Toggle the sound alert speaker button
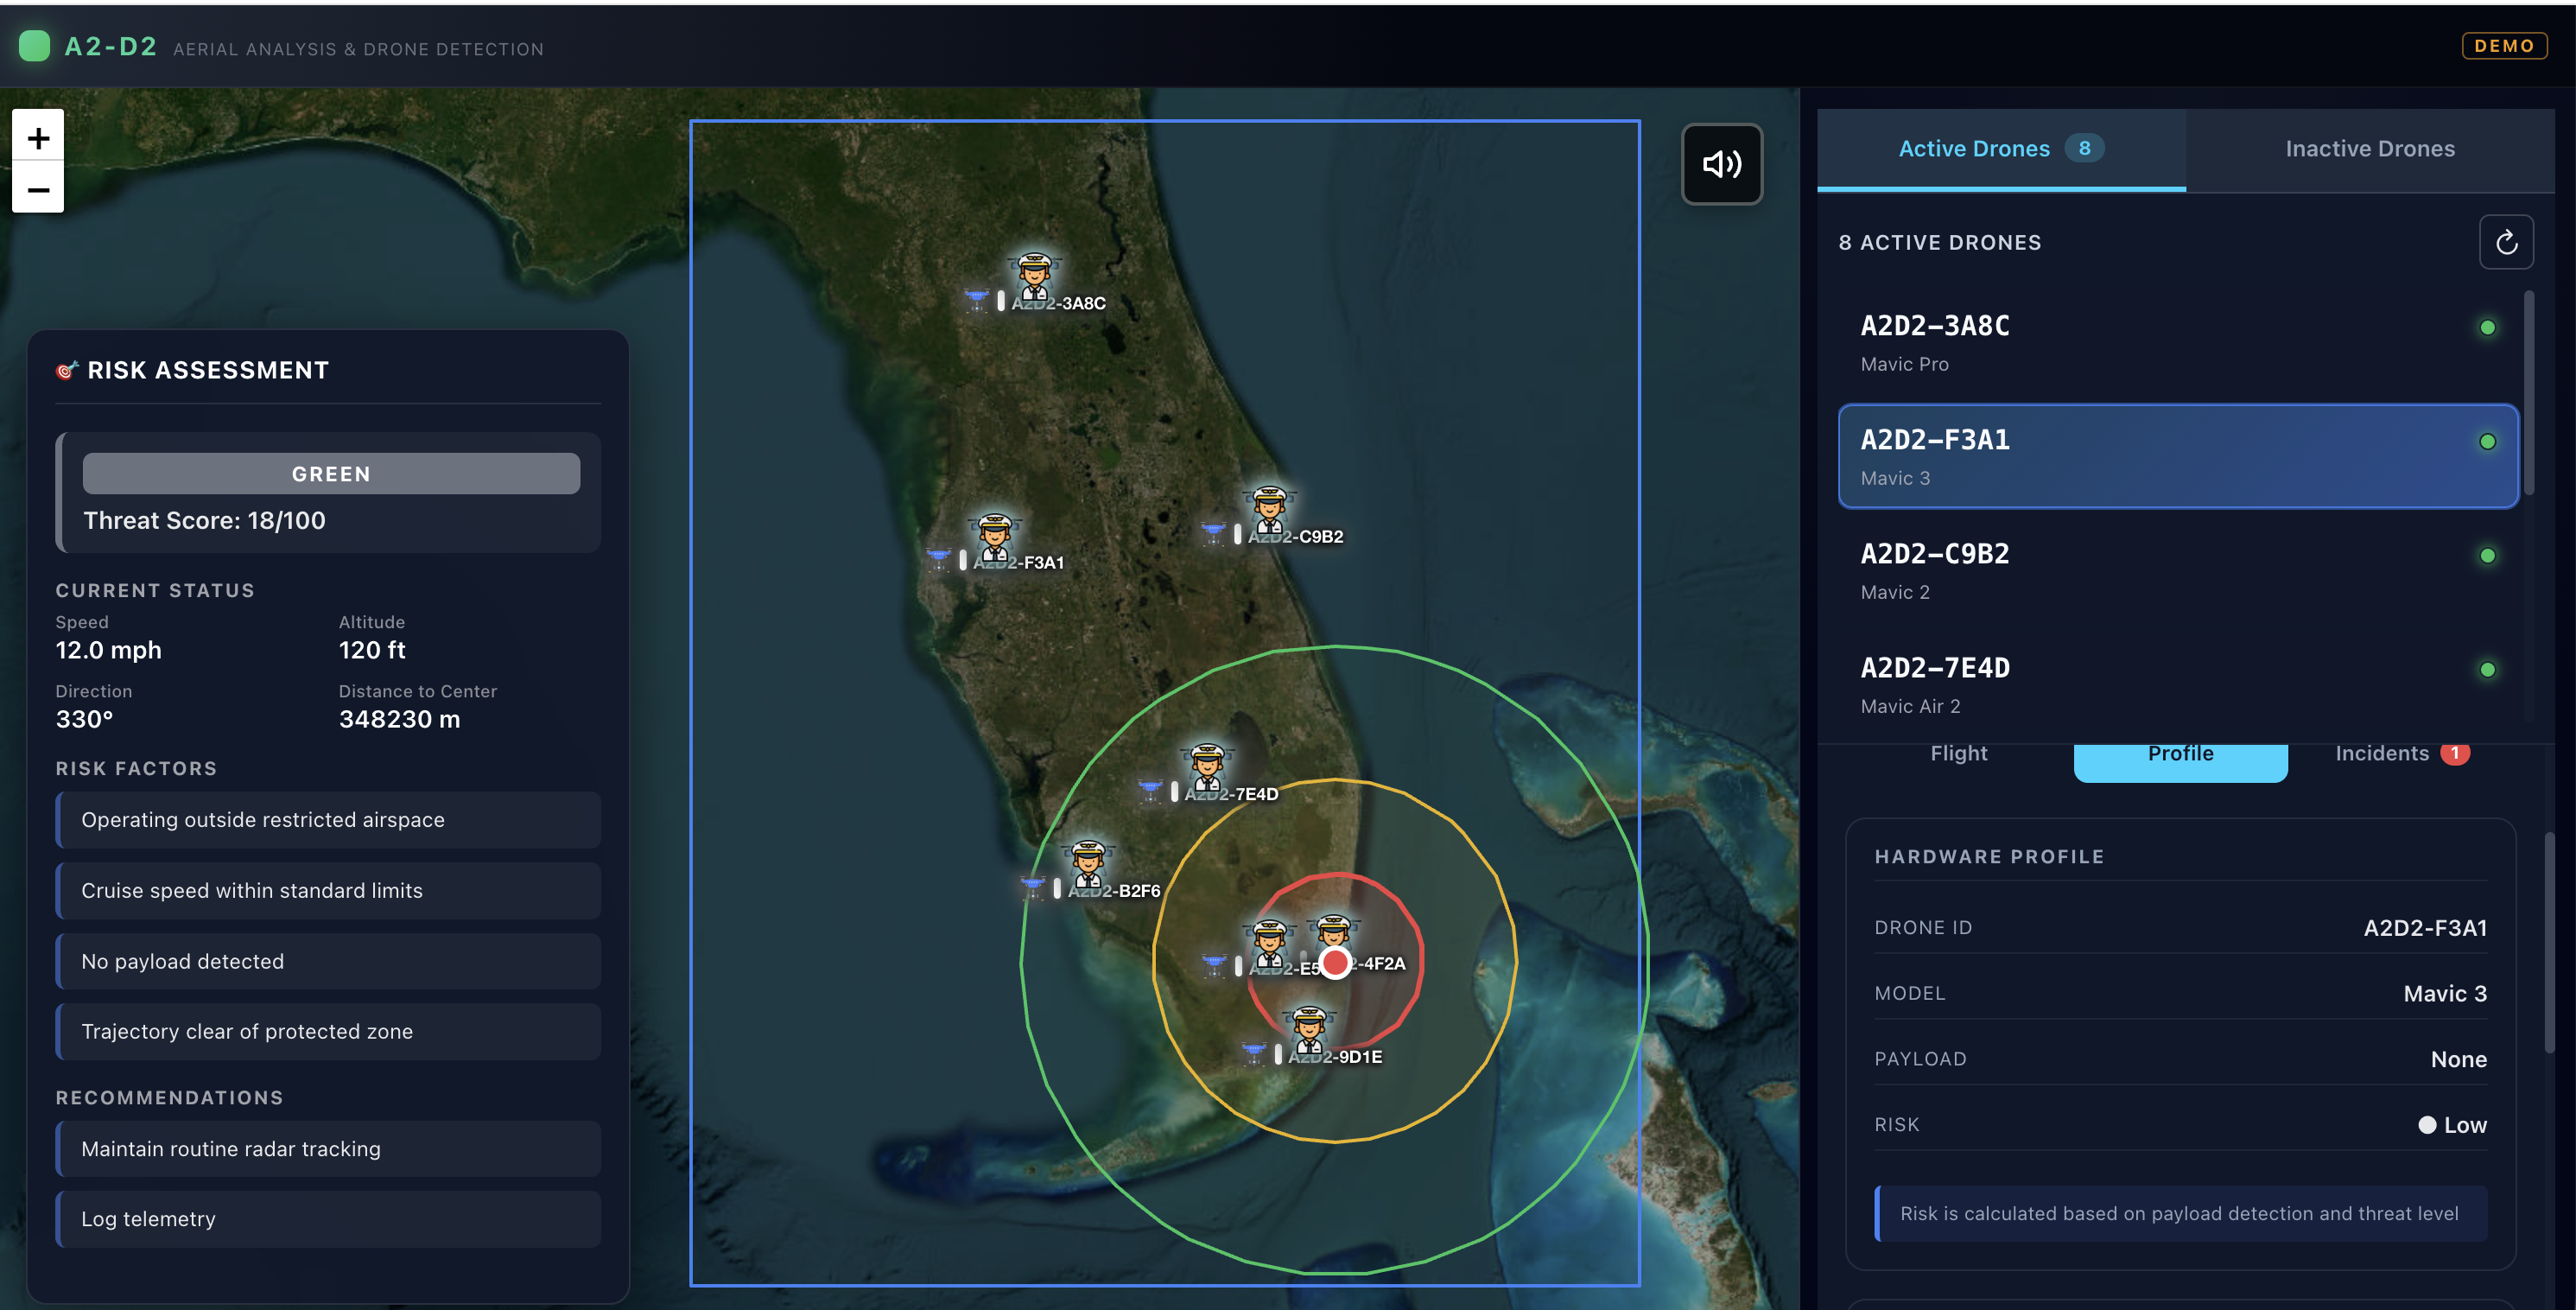 1721,164
